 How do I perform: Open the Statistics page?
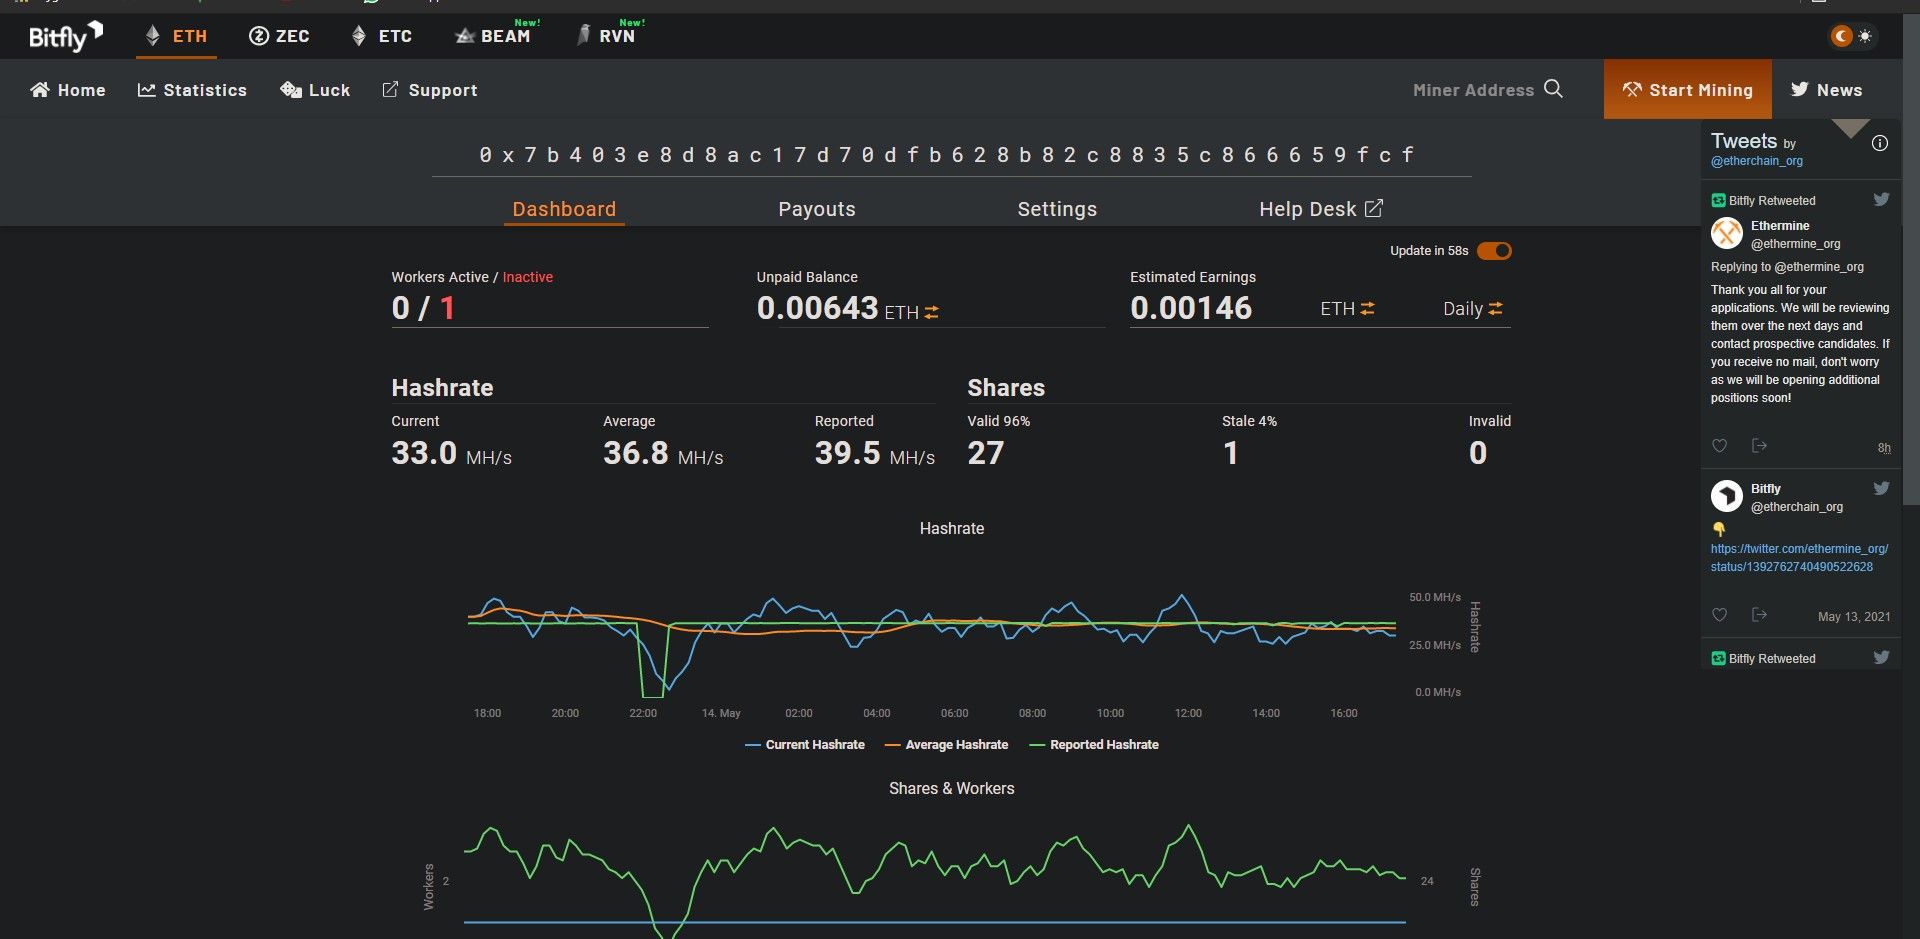[192, 90]
